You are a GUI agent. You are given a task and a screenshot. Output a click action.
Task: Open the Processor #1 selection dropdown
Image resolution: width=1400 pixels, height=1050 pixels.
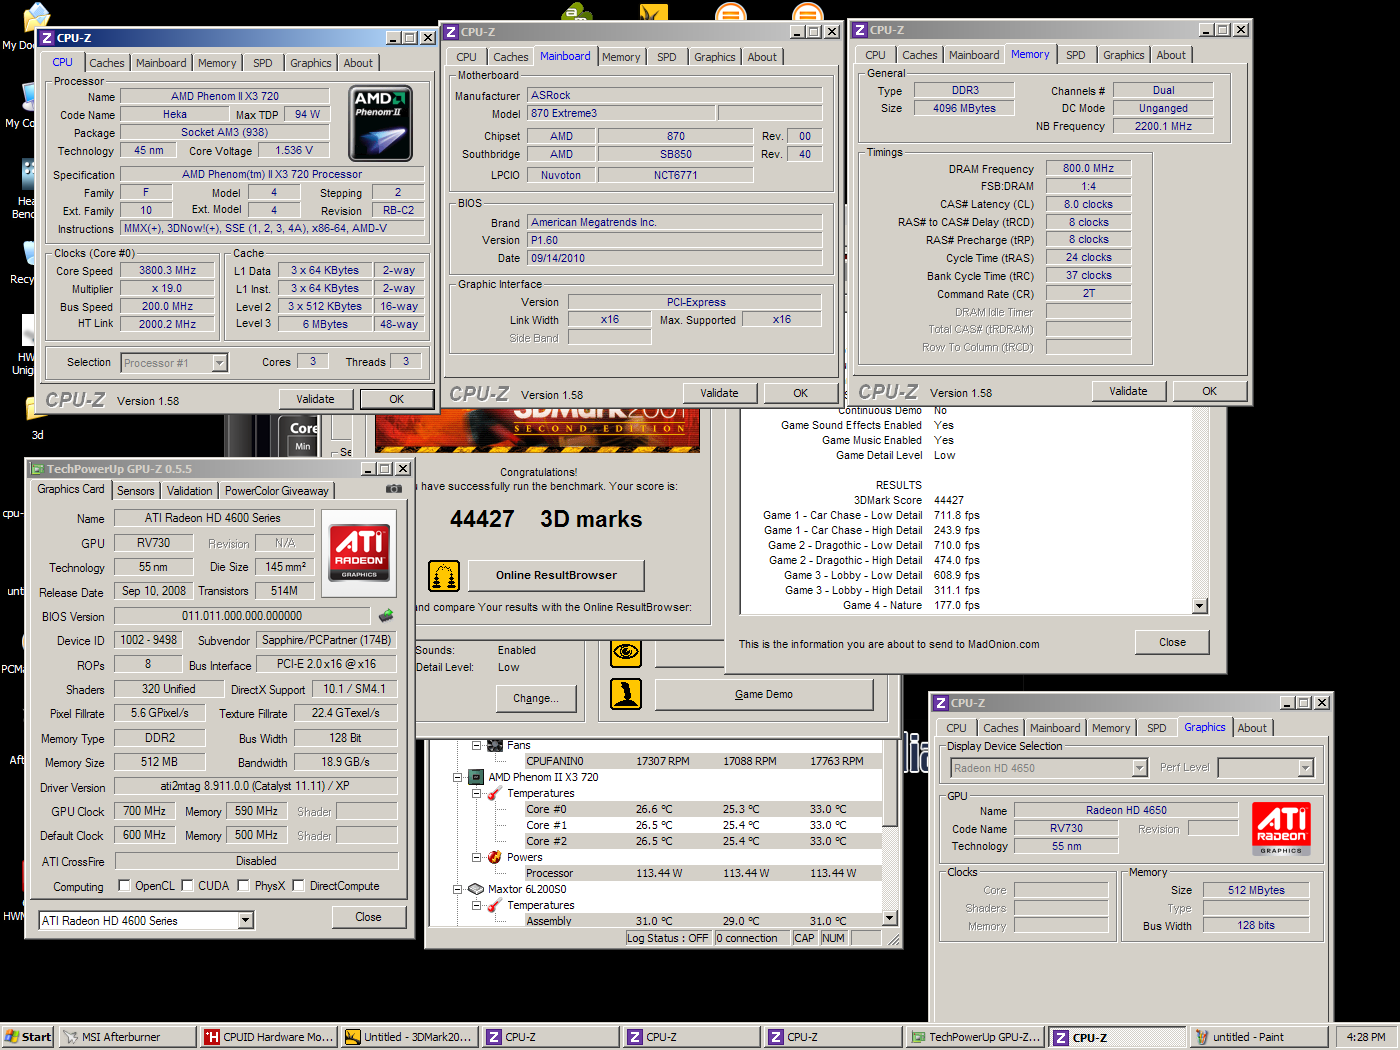click(x=219, y=363)
